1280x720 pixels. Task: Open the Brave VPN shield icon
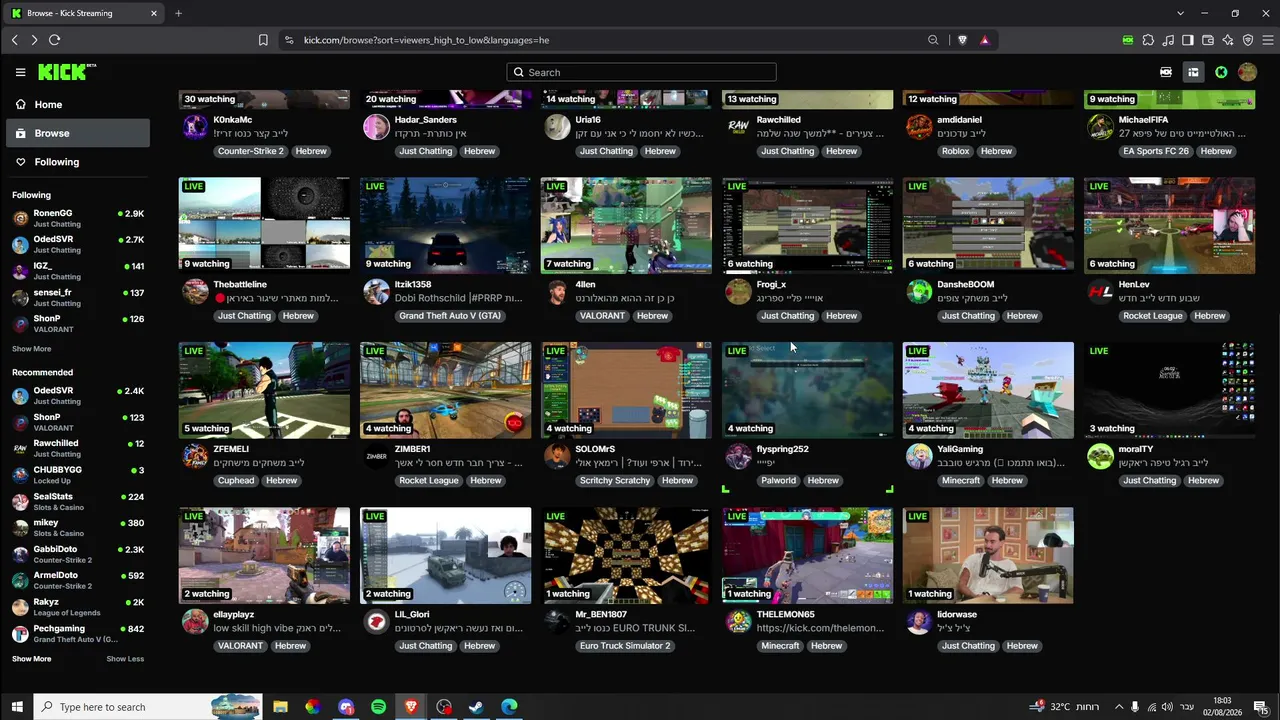click(x=1248, y=40)
